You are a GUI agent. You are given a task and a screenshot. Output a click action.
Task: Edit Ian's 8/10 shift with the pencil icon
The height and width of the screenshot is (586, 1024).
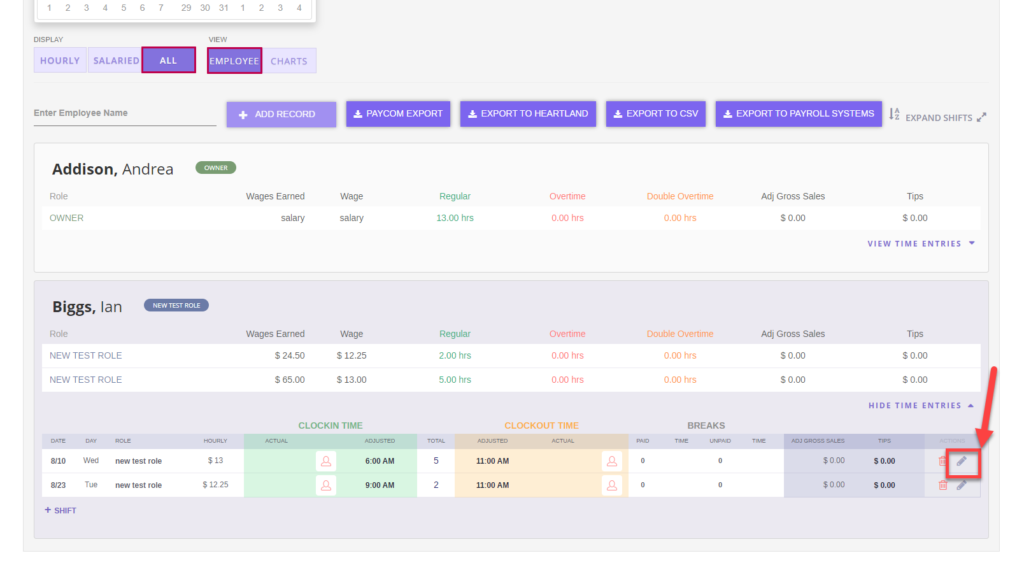tap(963, 460)
